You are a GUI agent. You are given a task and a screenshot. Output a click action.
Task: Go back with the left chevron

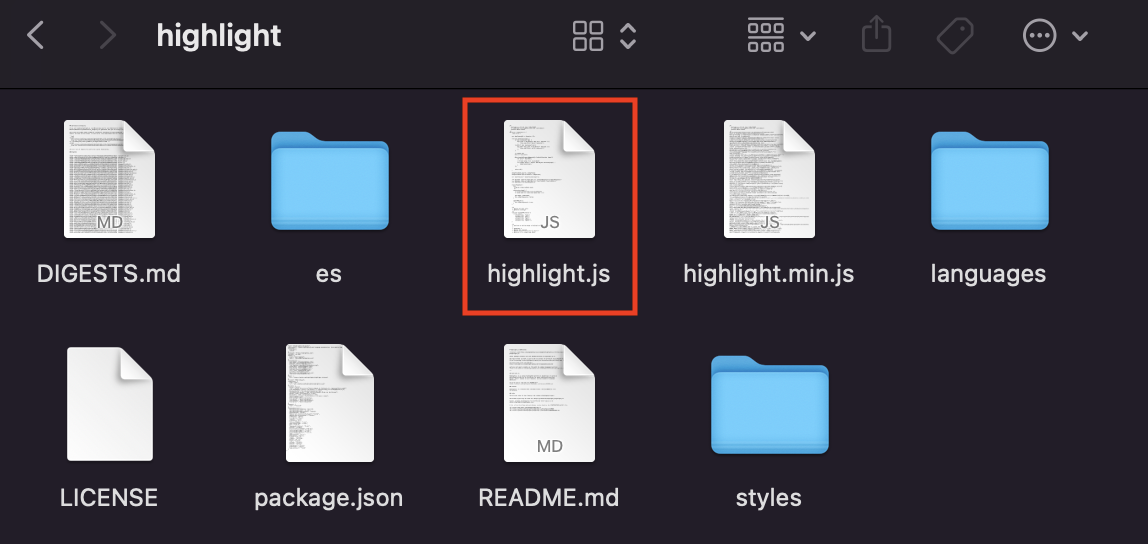(x=35, y=35)
